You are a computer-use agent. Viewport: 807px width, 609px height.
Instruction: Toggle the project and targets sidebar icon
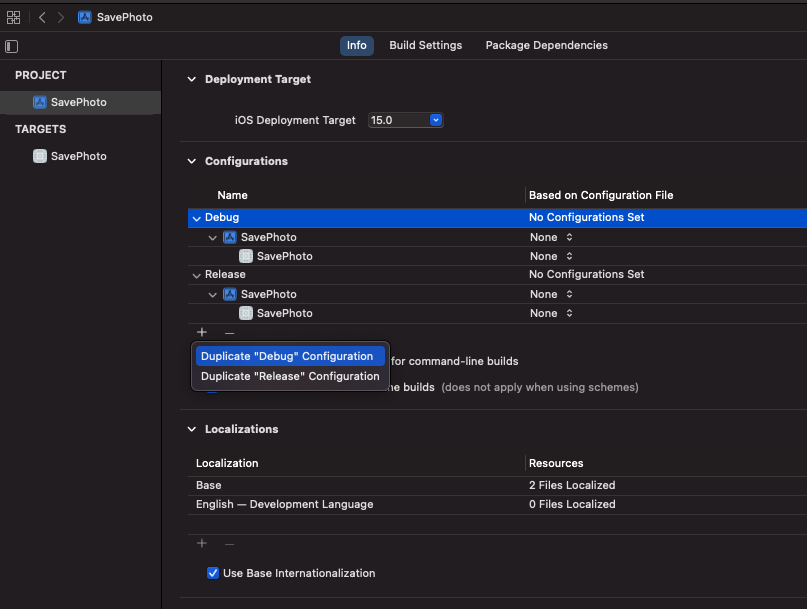tap(11, 46)
